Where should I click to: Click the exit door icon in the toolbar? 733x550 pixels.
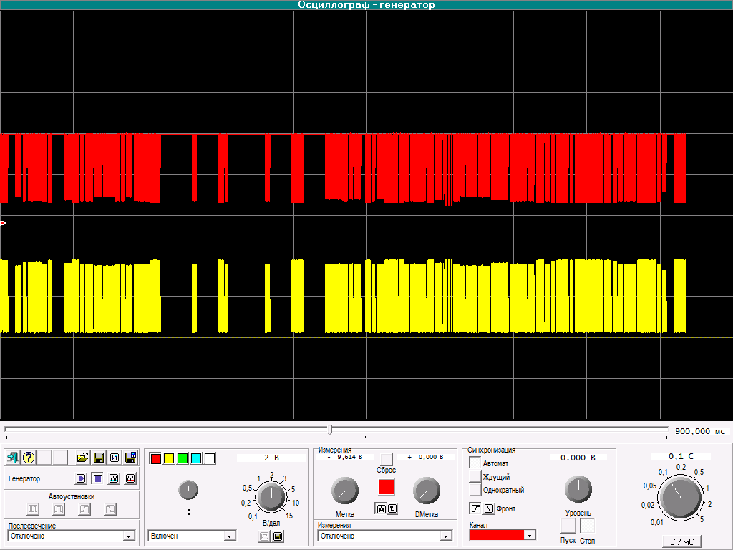click(x=13, y=457)
